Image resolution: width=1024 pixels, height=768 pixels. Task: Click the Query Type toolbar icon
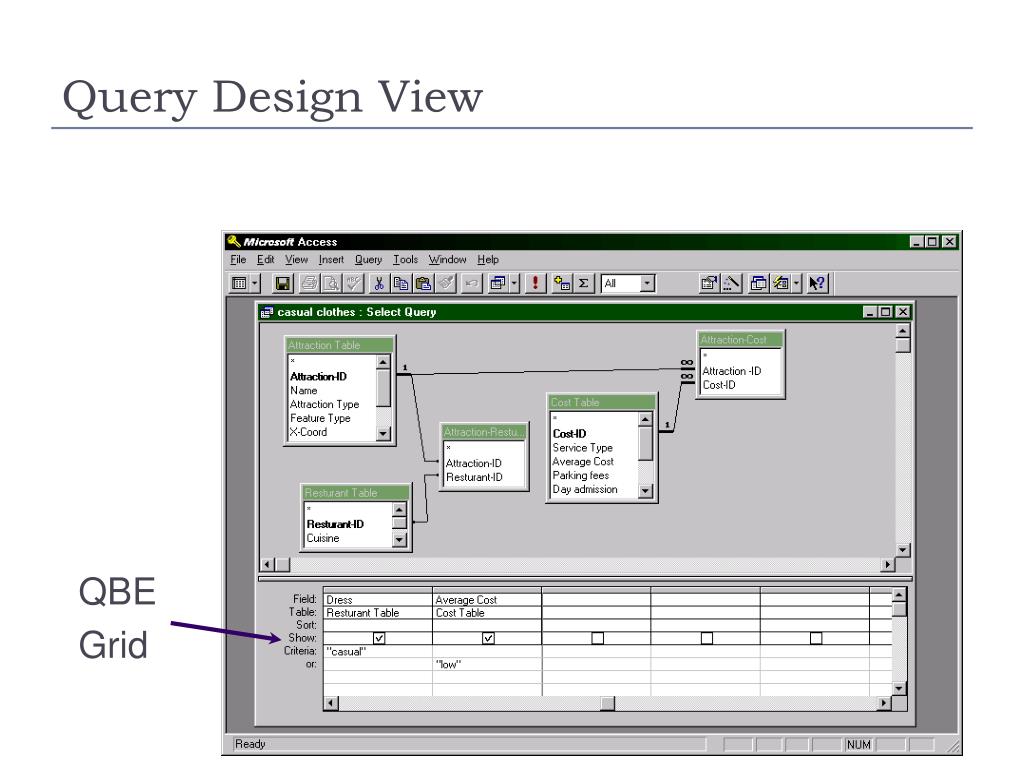[x=498, y=283]
